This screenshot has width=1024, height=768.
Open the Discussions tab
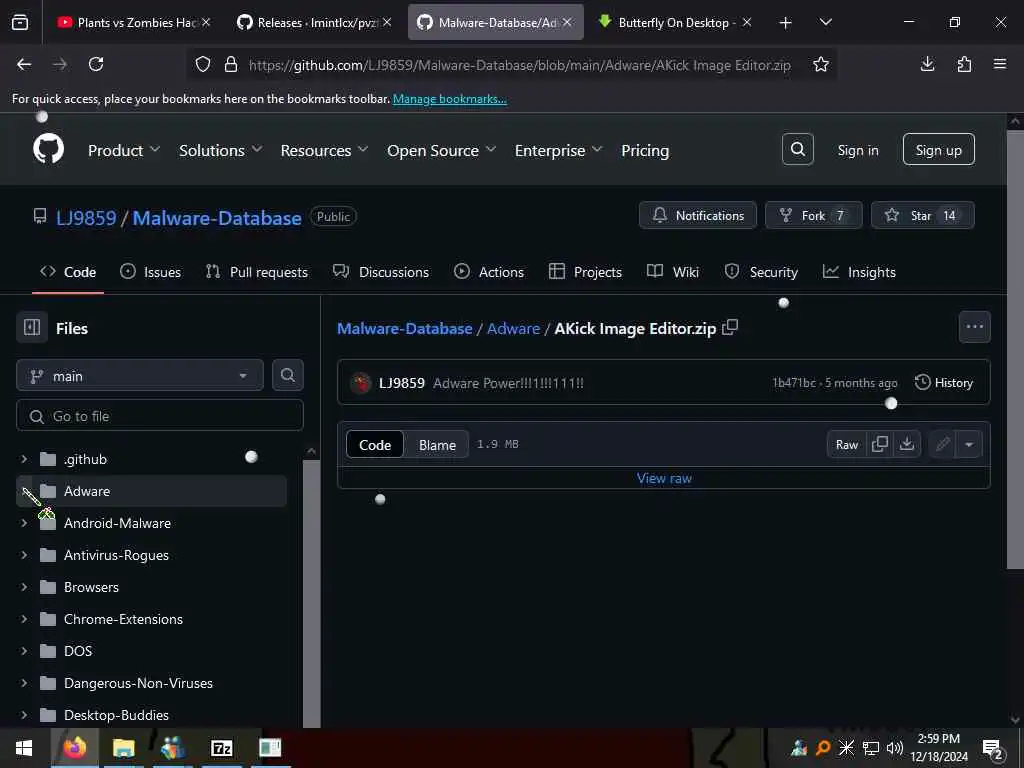coord(381,272)
